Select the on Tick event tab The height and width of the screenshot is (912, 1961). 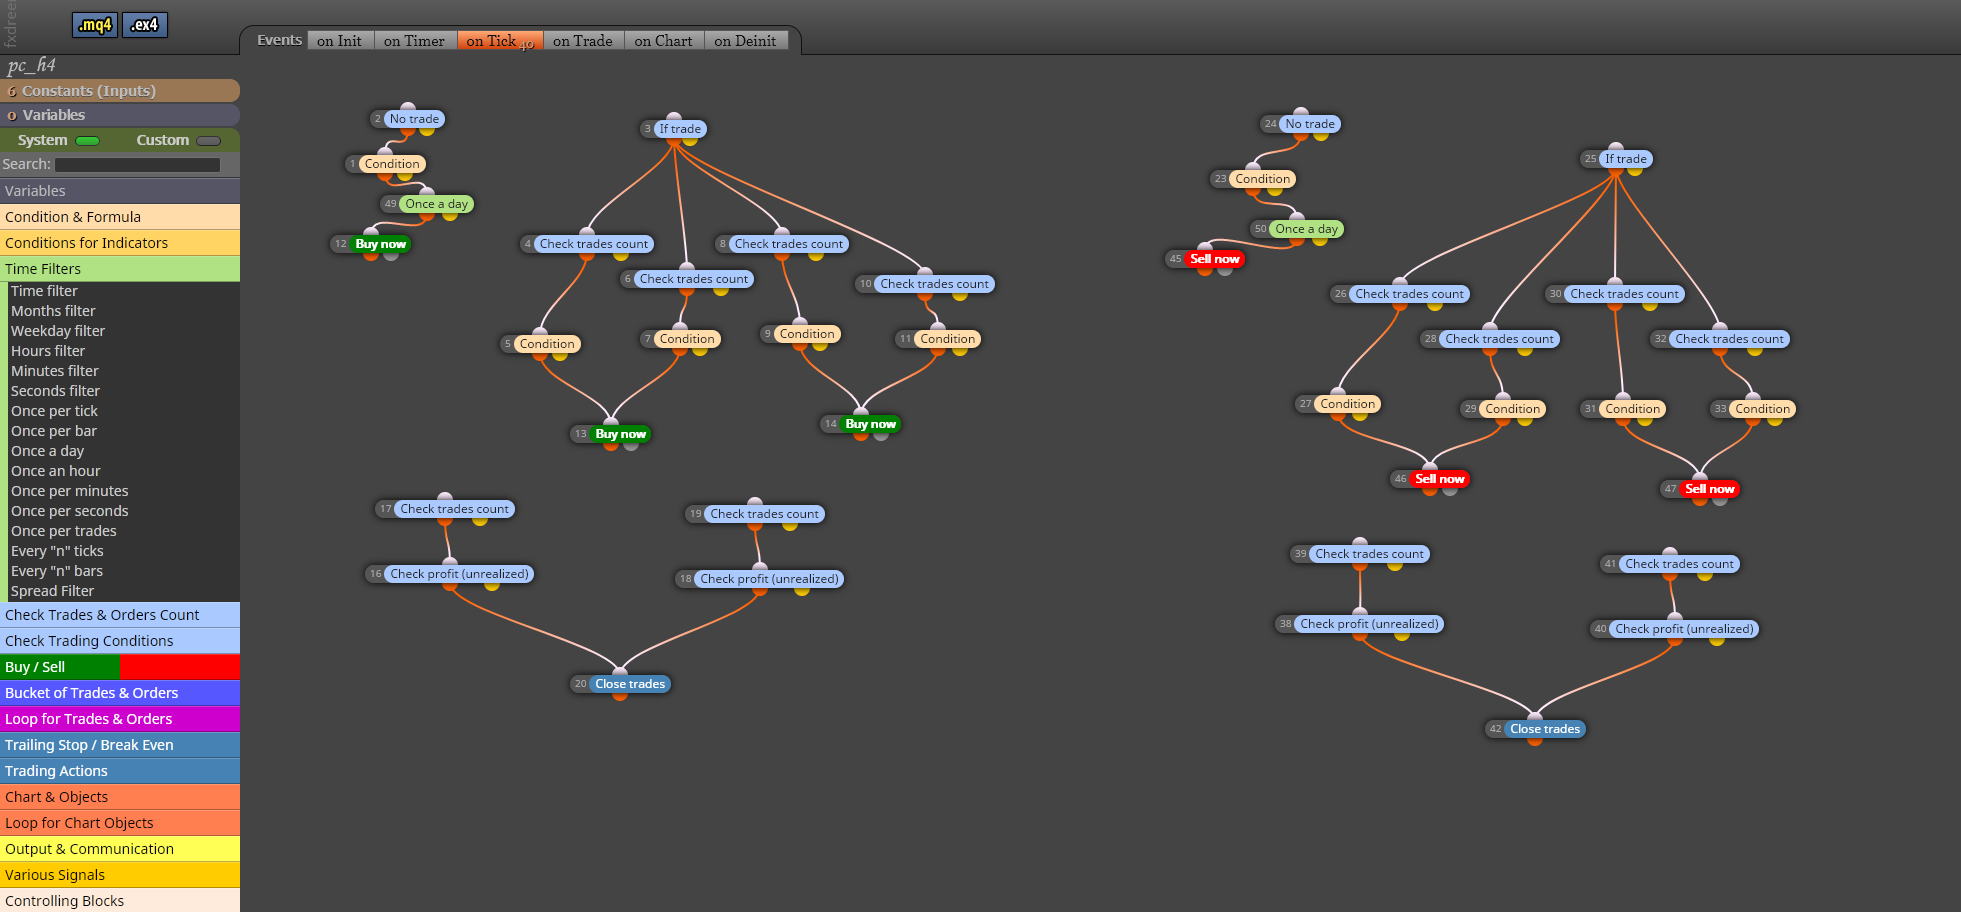pyautogui.click(x=500, y=41)
